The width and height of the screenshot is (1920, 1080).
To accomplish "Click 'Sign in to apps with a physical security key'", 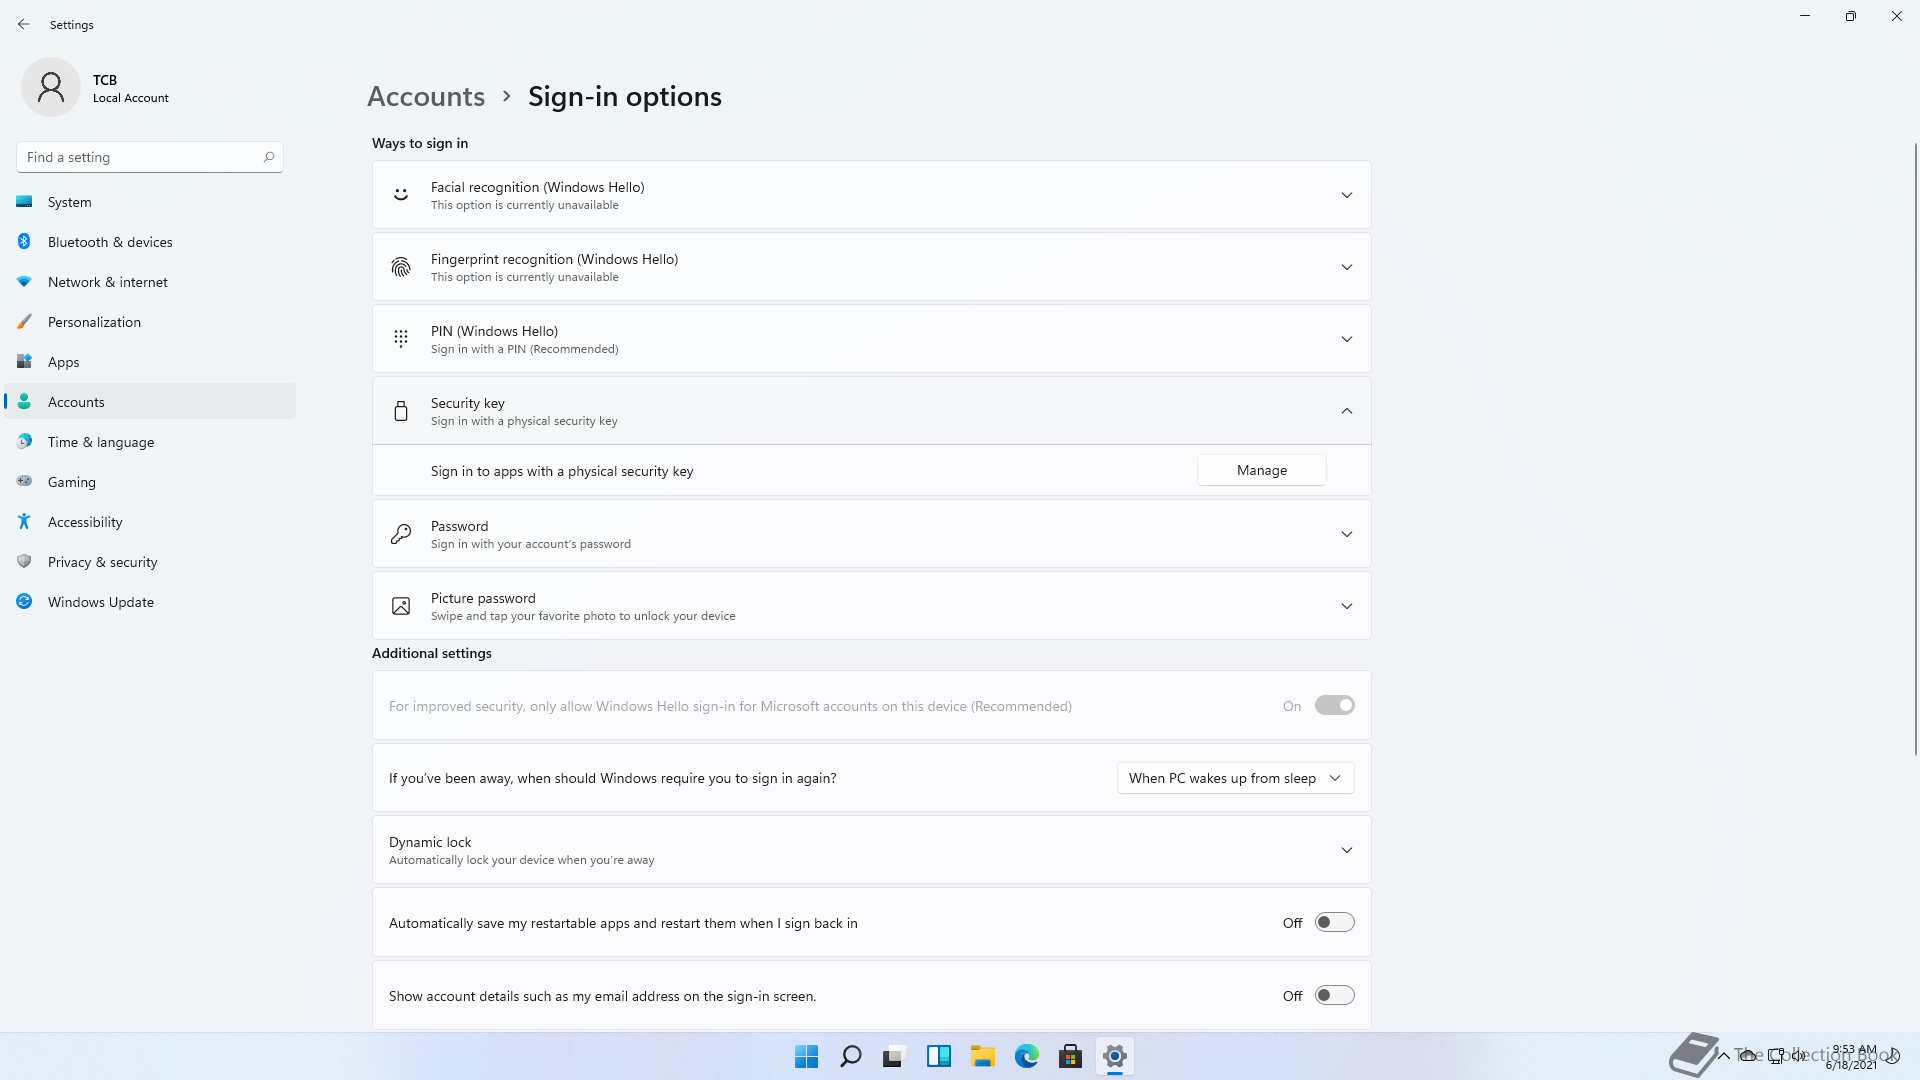I will click(562, 471).
